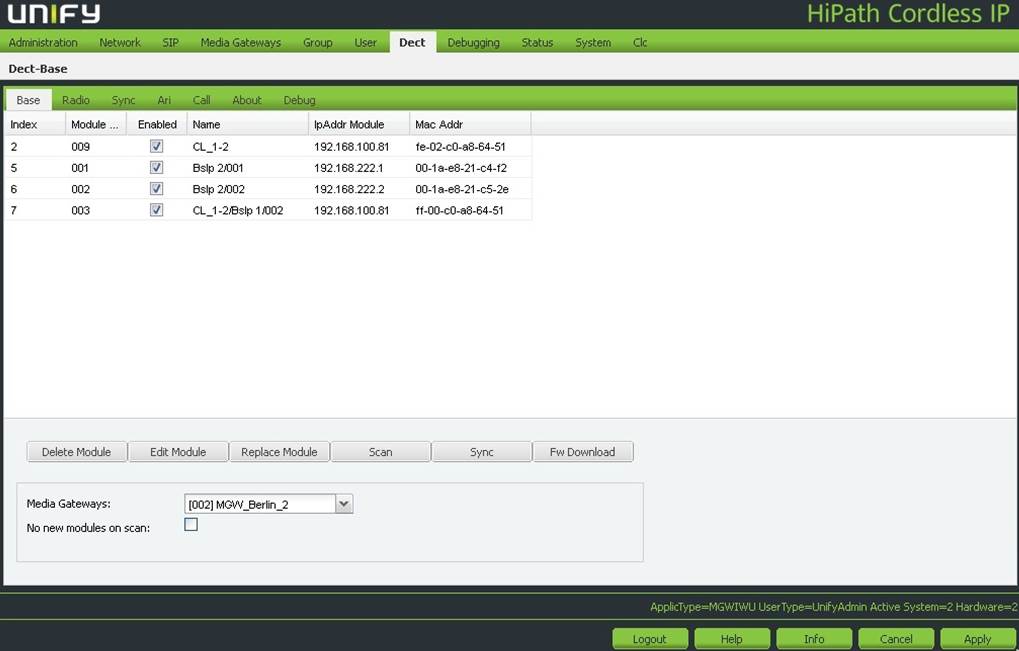Click module number 009
Image resolution: width=1019 pixels, height=651 pixels.
pyautogui.click(x=81, y=147)
